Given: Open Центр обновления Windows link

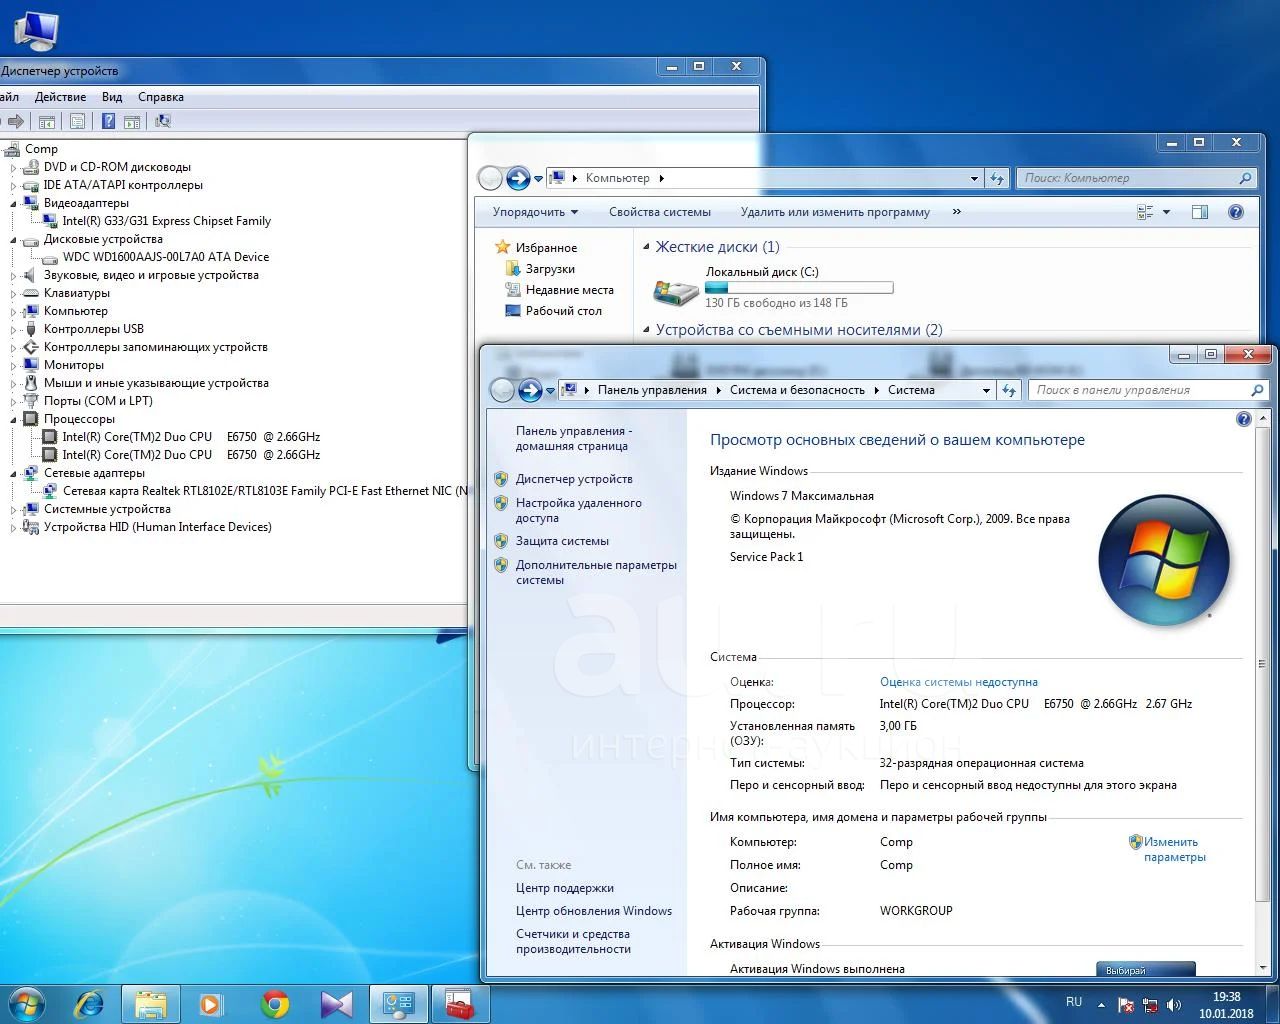Looking at the screenshot, I should click(594, 911).
